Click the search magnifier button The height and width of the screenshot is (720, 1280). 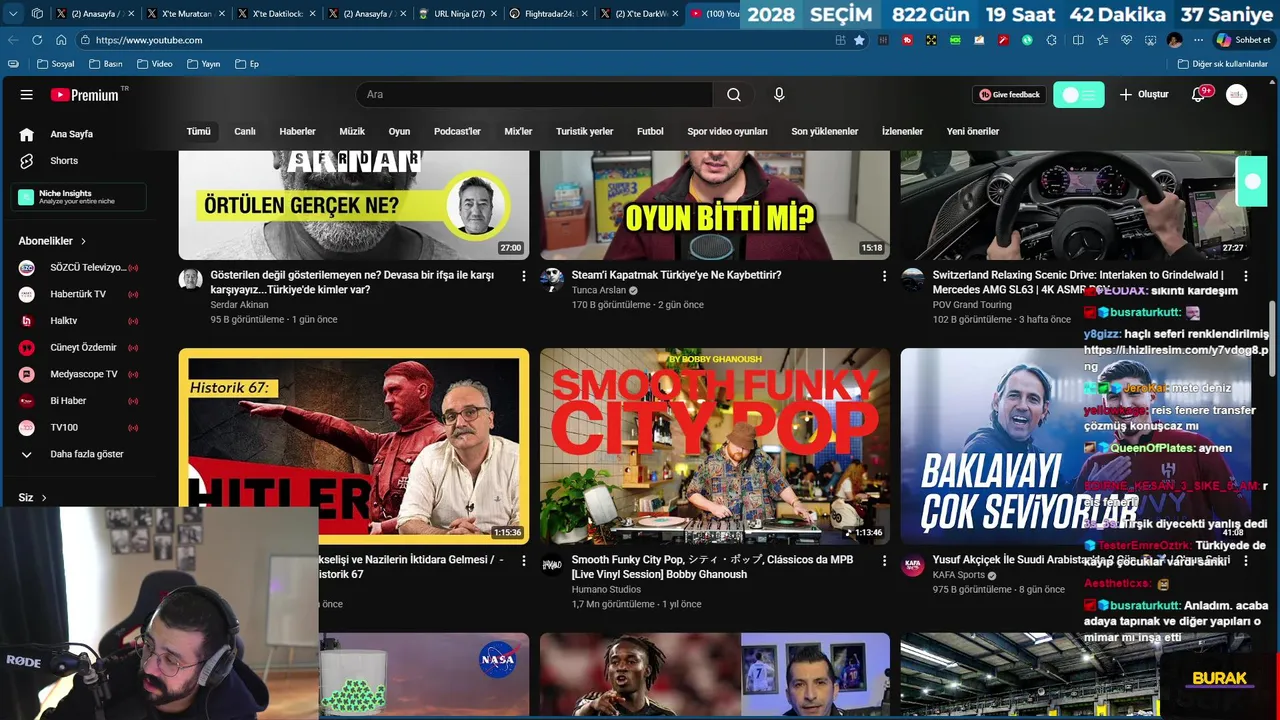pos(734,95)
